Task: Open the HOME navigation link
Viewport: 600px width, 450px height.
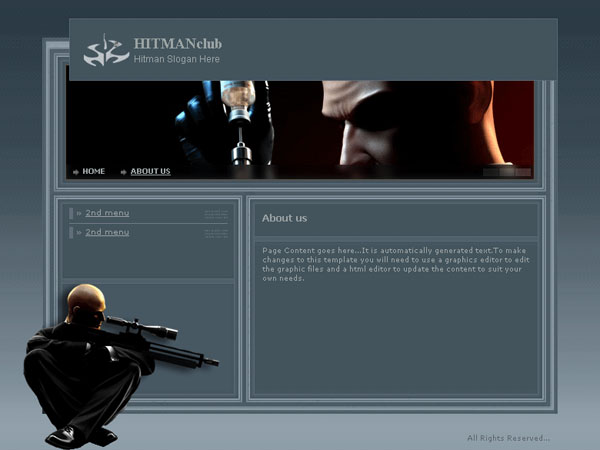Action: pos(94,171)
